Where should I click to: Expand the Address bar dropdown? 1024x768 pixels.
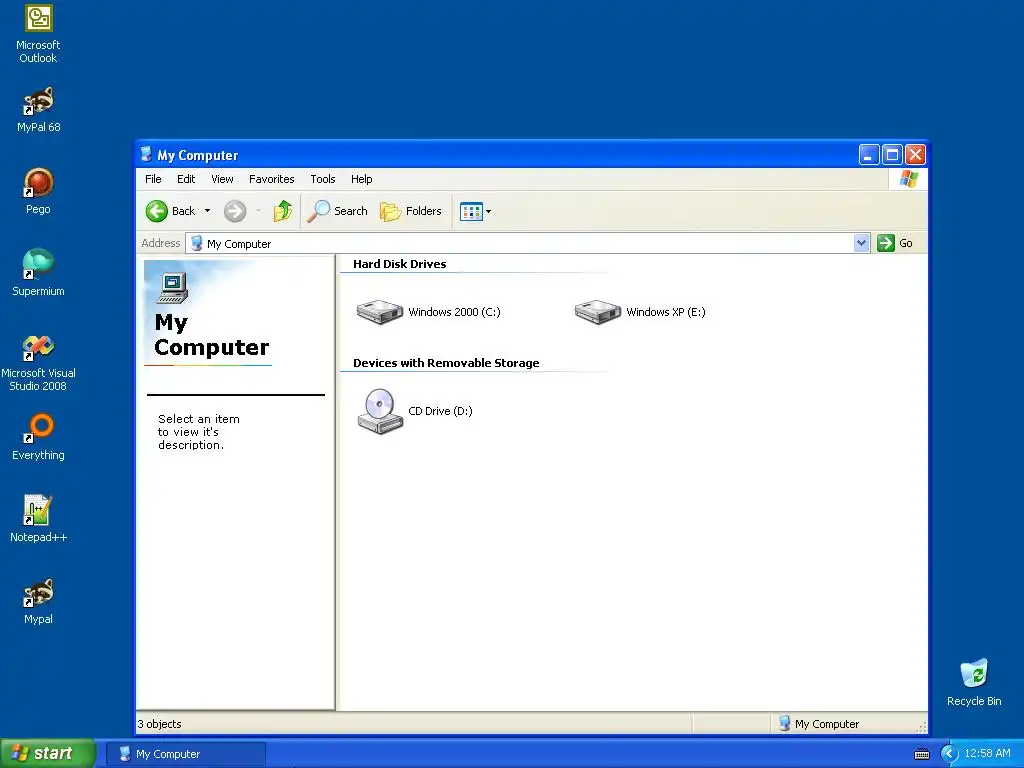click(x=861, y=243)
